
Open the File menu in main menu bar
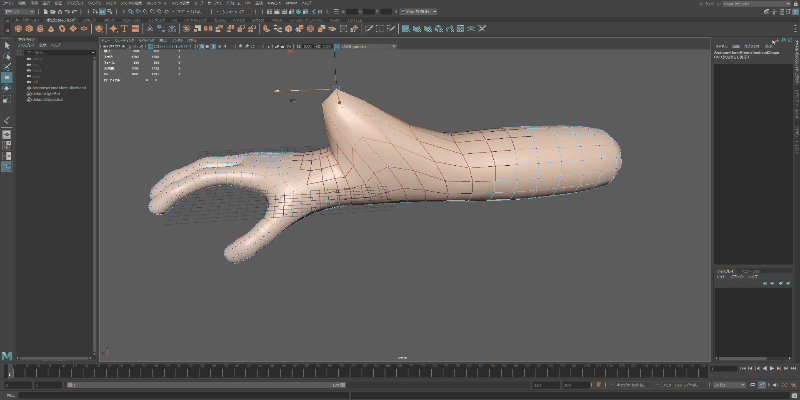pyautogui.click(x=9, y=5)
